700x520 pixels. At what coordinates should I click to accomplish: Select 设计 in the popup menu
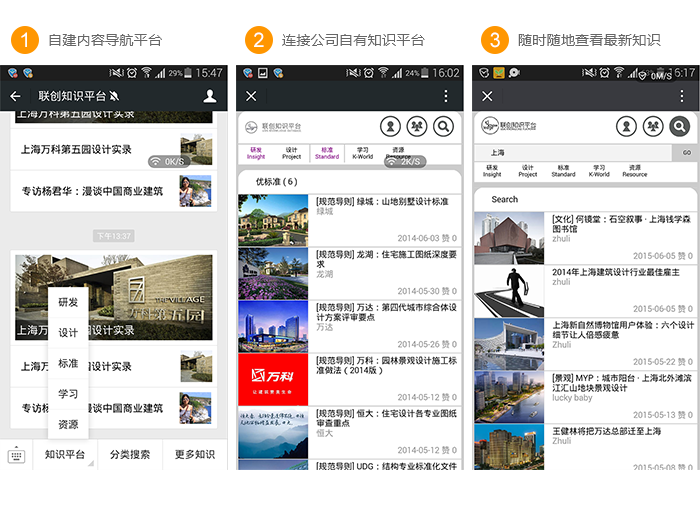68,333
